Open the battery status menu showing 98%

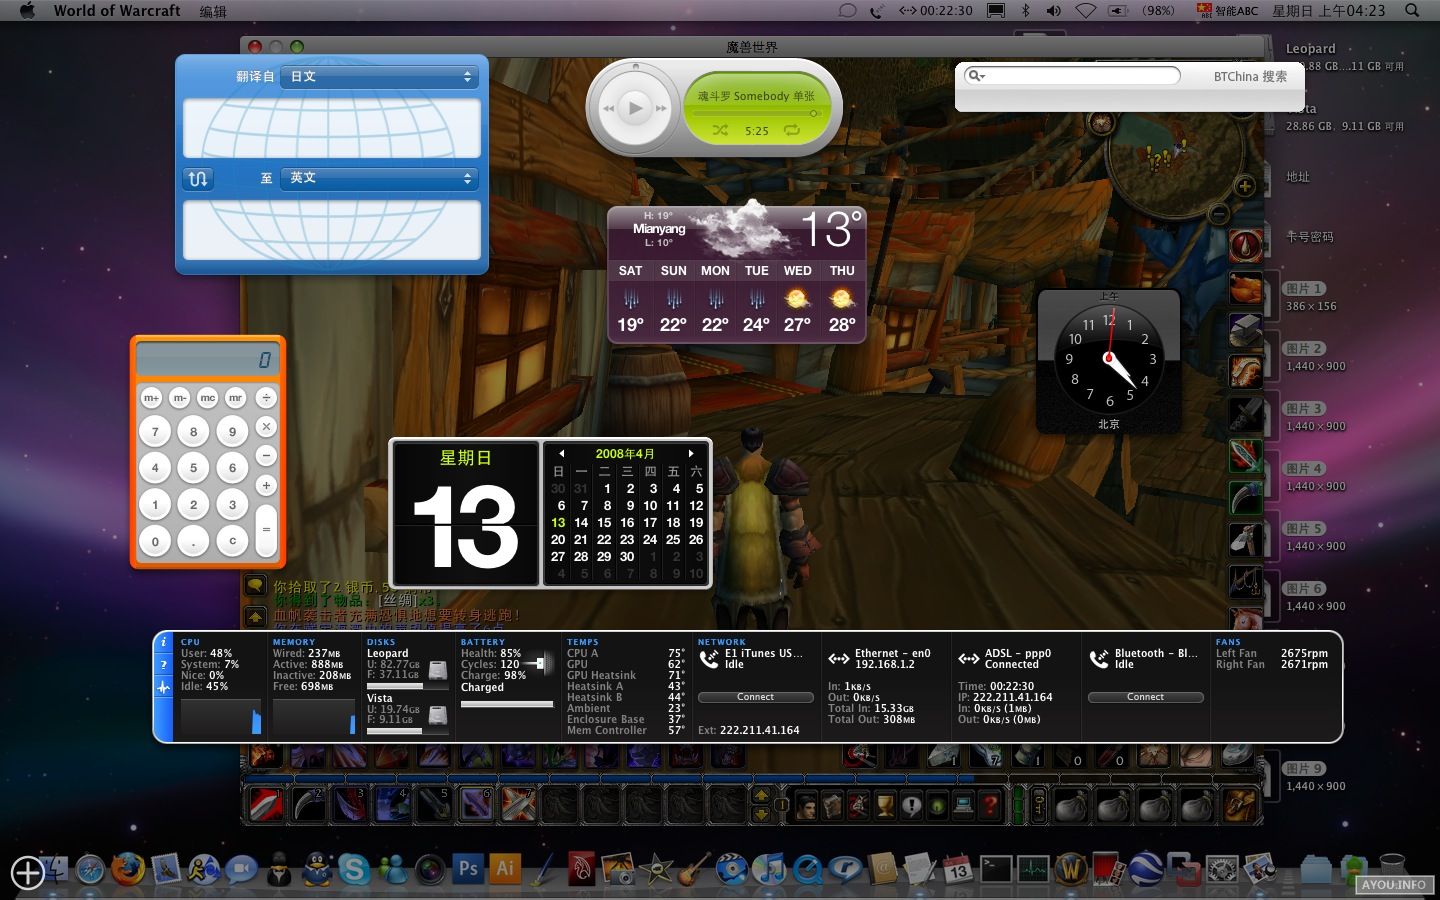[1141, 11]
